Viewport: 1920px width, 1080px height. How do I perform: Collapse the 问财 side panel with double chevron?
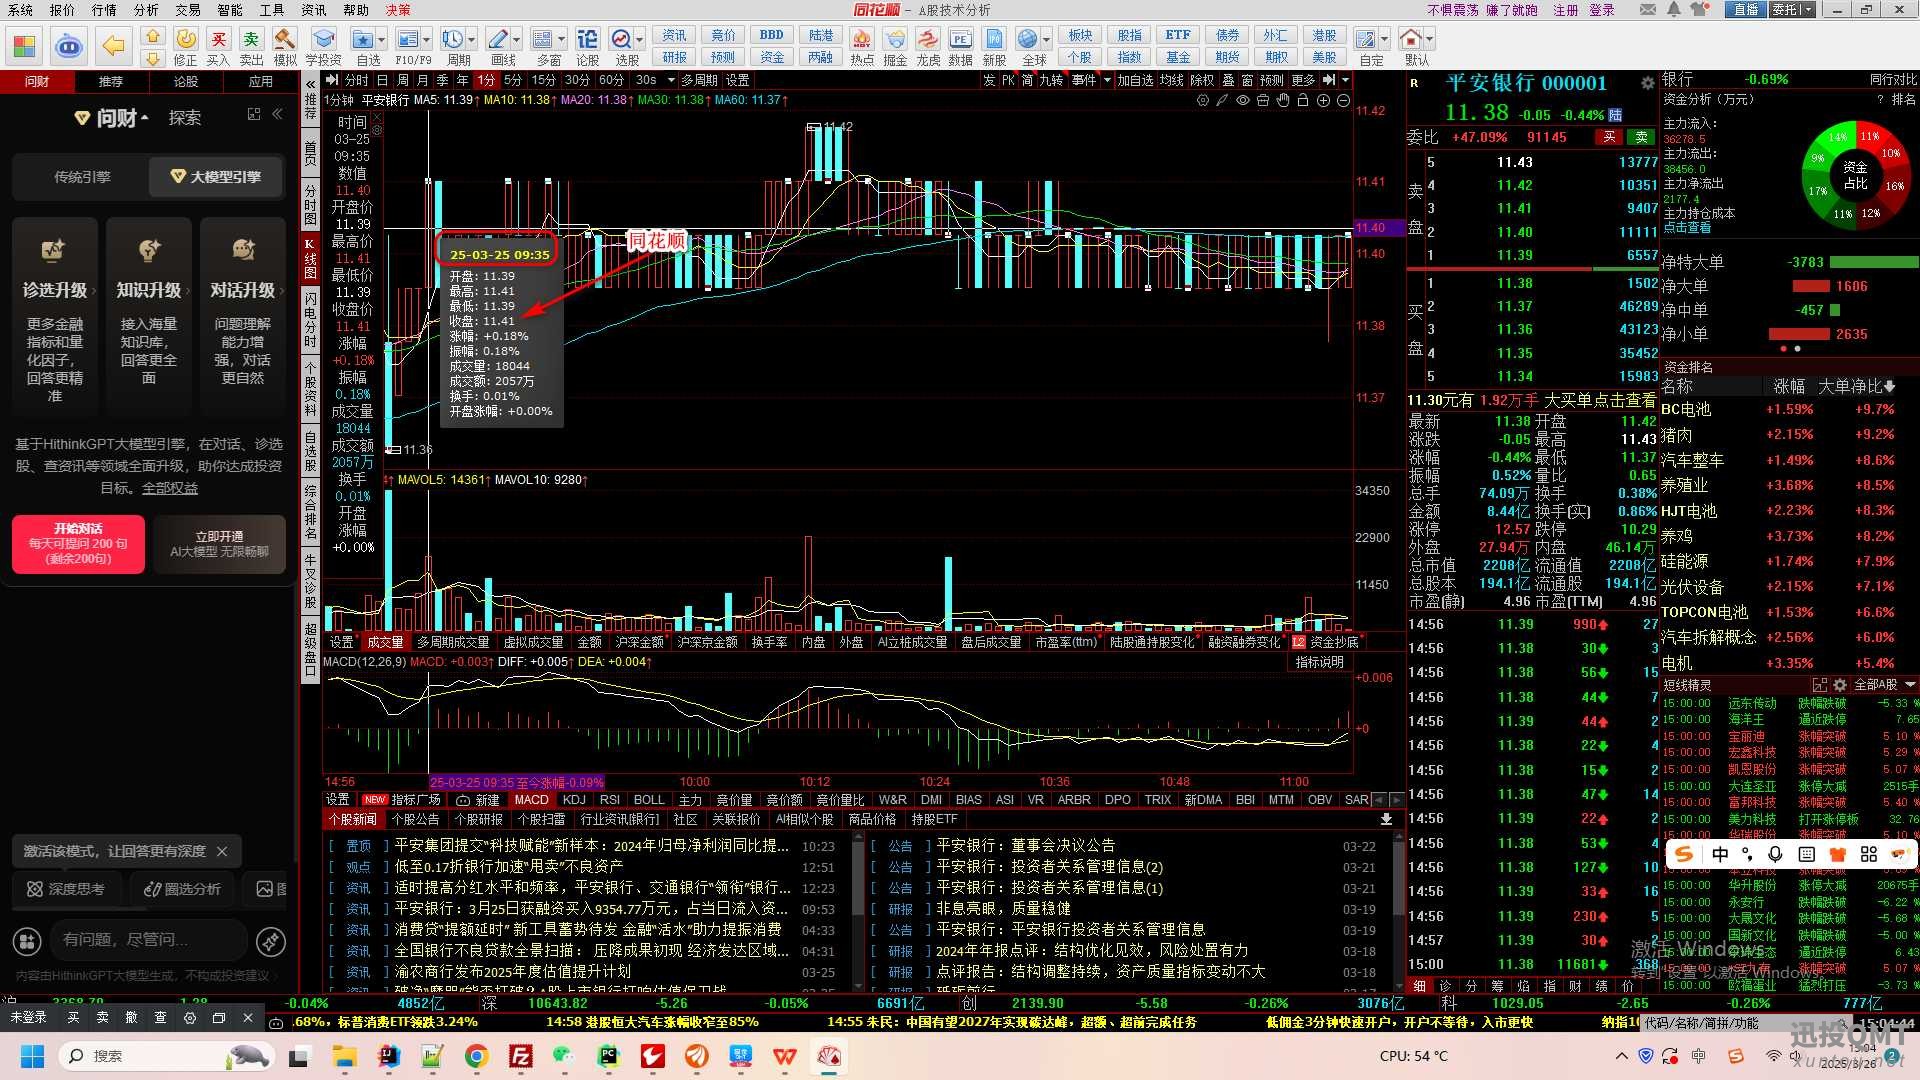tap(277, 115)
